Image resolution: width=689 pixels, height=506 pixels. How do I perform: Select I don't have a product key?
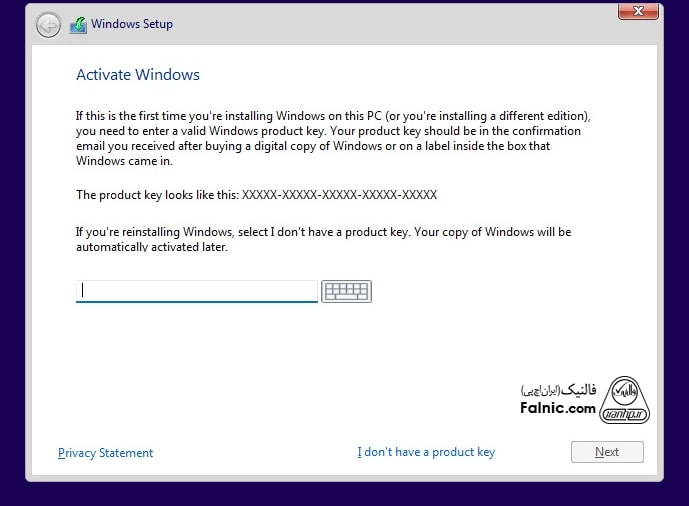(x=426, y=452)
